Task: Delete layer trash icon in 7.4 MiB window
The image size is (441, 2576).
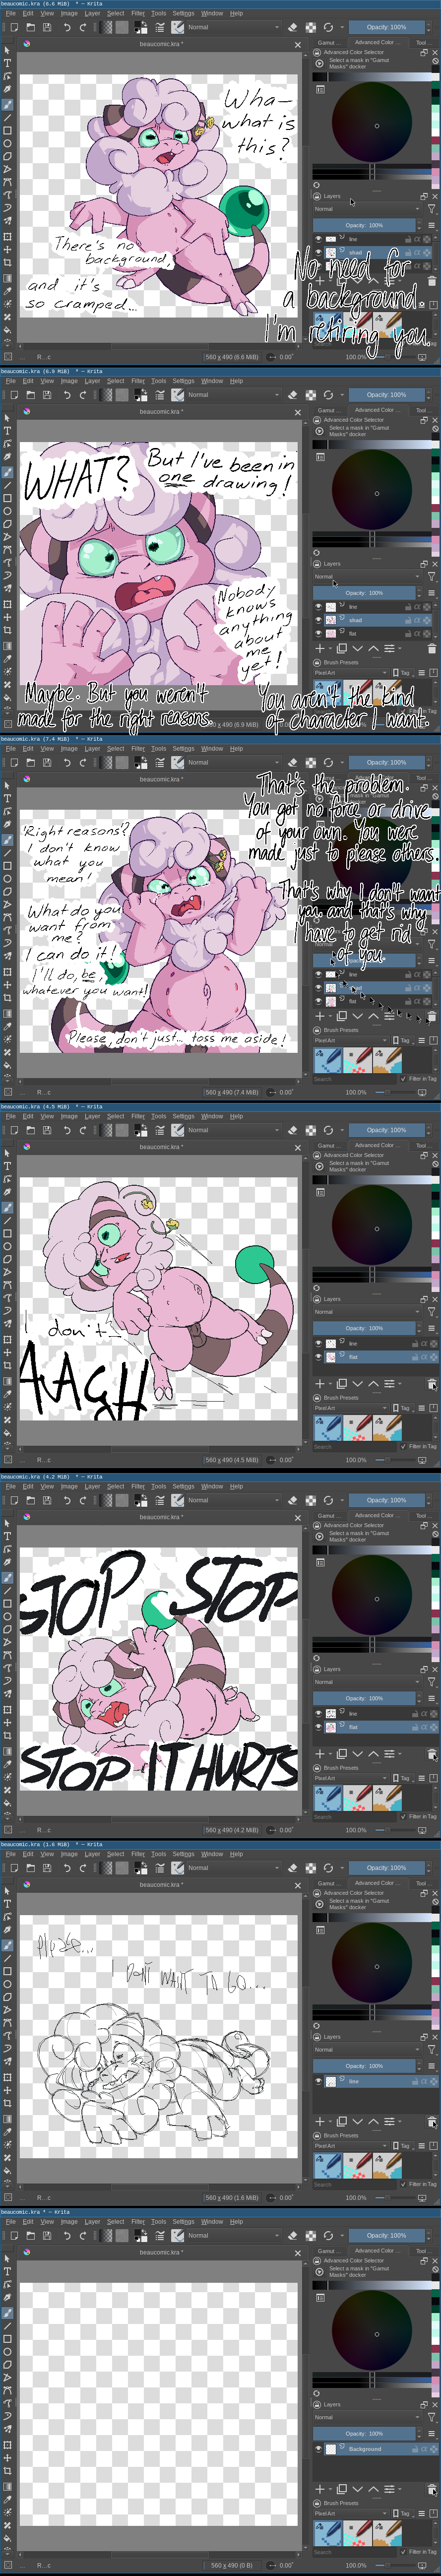Action: [432, 1015]
